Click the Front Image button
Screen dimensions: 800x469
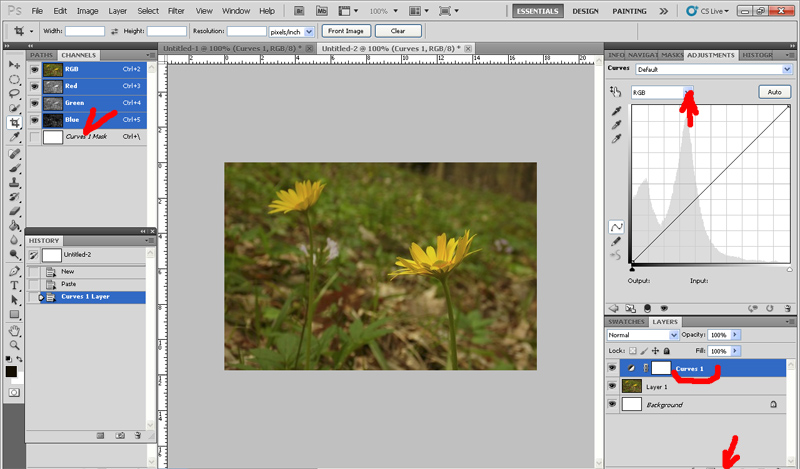[x=346, y=31]
